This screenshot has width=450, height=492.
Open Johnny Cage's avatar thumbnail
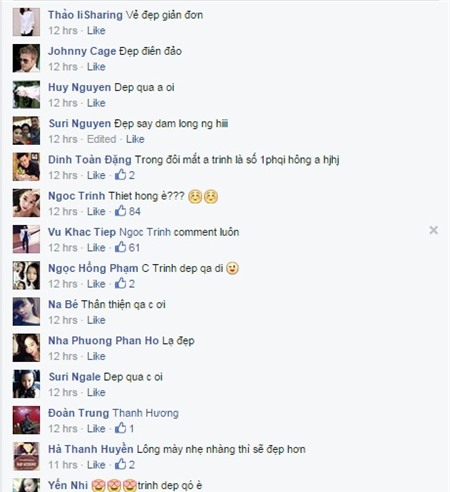click(x=26, y=58)
